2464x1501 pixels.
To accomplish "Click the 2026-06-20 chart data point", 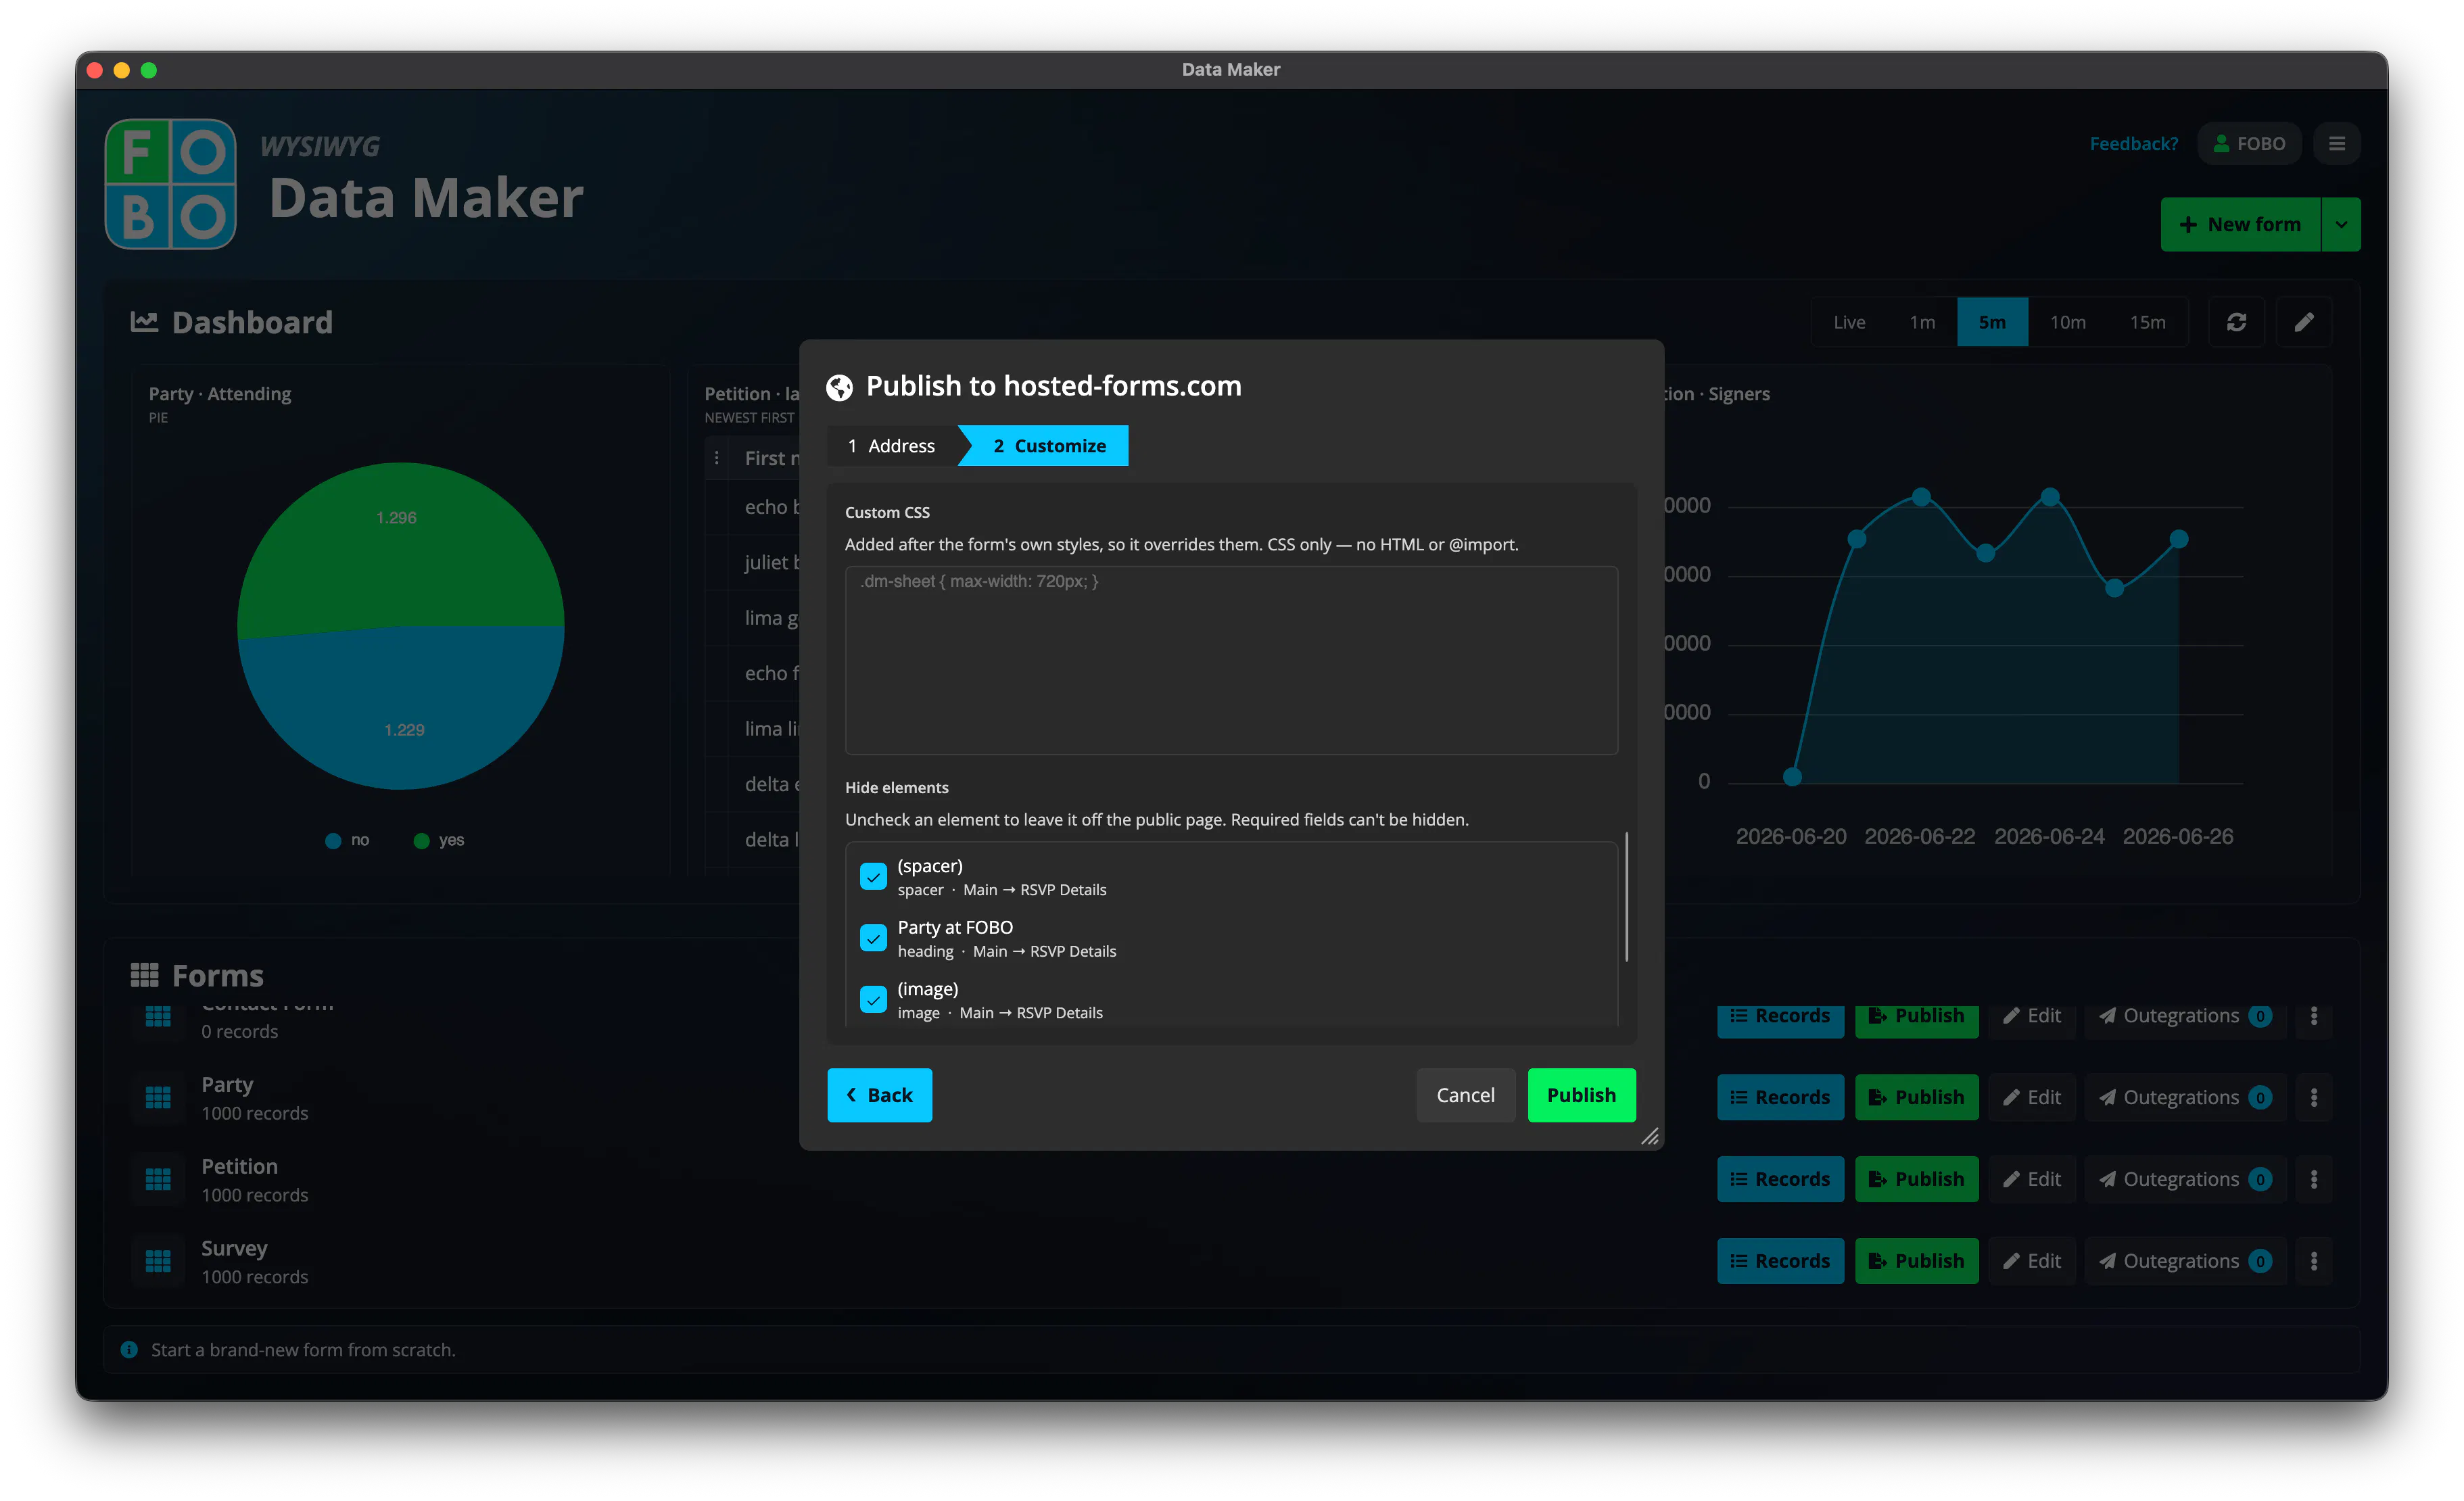I will click(x=1792, y=777).
